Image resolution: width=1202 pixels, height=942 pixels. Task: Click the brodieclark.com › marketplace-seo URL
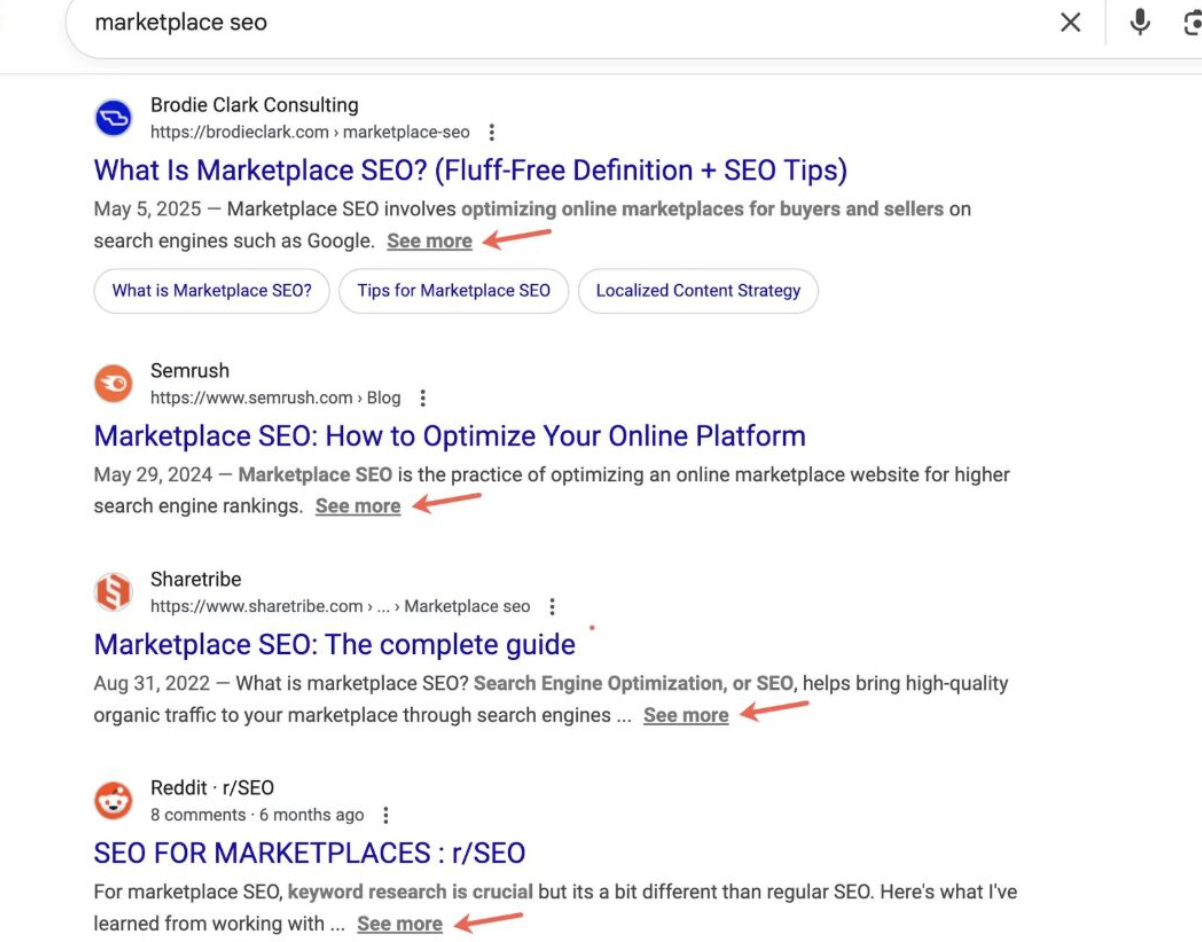pyautogui.click(x=310, y=132)
